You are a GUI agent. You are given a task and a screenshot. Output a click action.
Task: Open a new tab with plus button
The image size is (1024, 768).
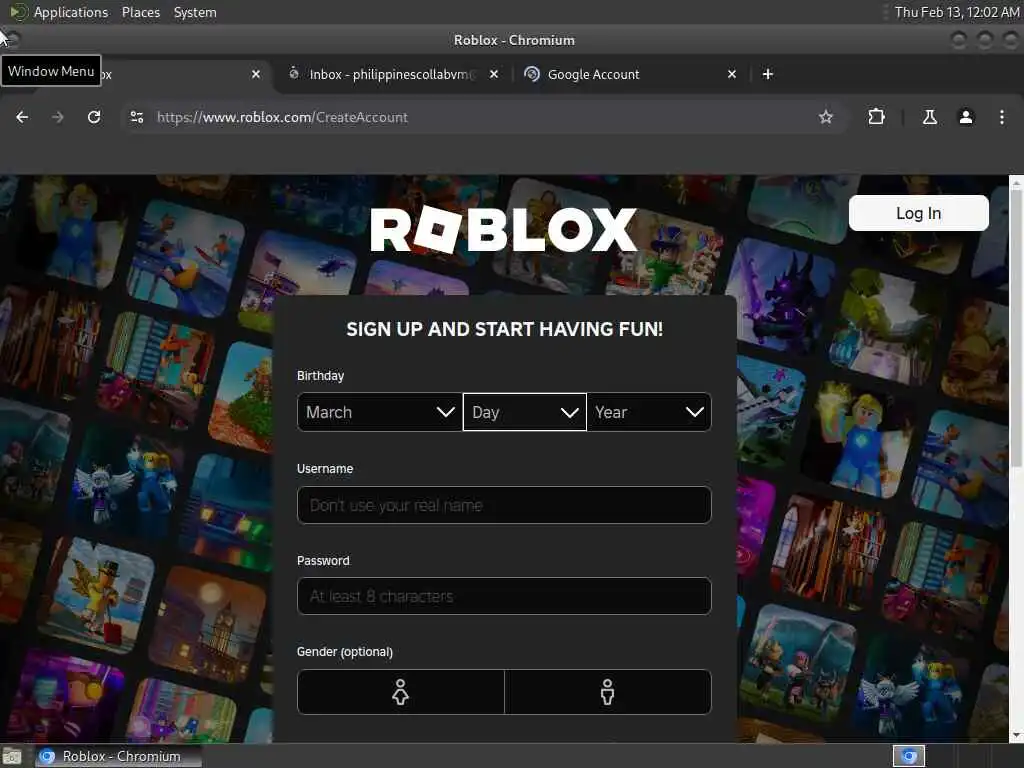(x=768, y=74)
